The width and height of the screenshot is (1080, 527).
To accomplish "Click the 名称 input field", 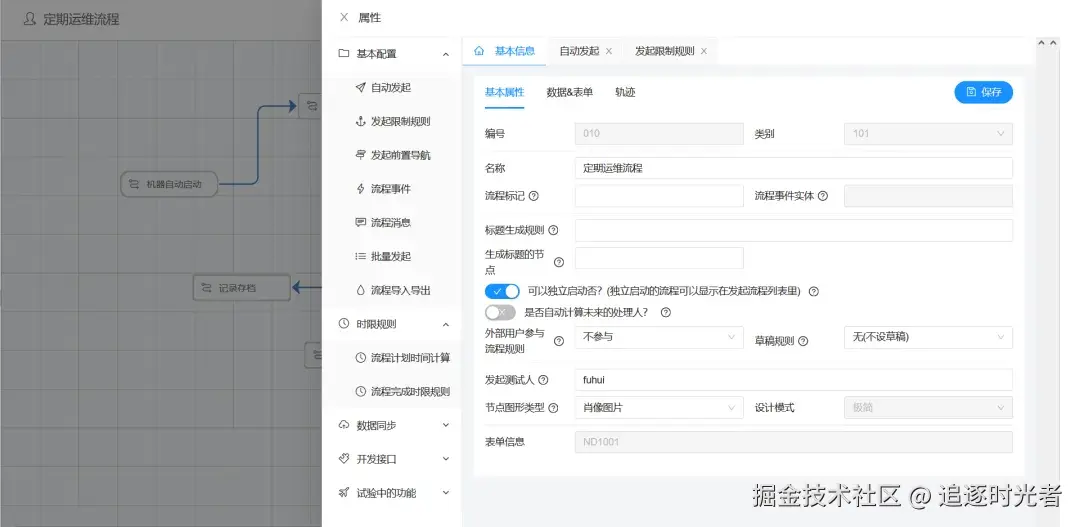I will click(793, 168).
